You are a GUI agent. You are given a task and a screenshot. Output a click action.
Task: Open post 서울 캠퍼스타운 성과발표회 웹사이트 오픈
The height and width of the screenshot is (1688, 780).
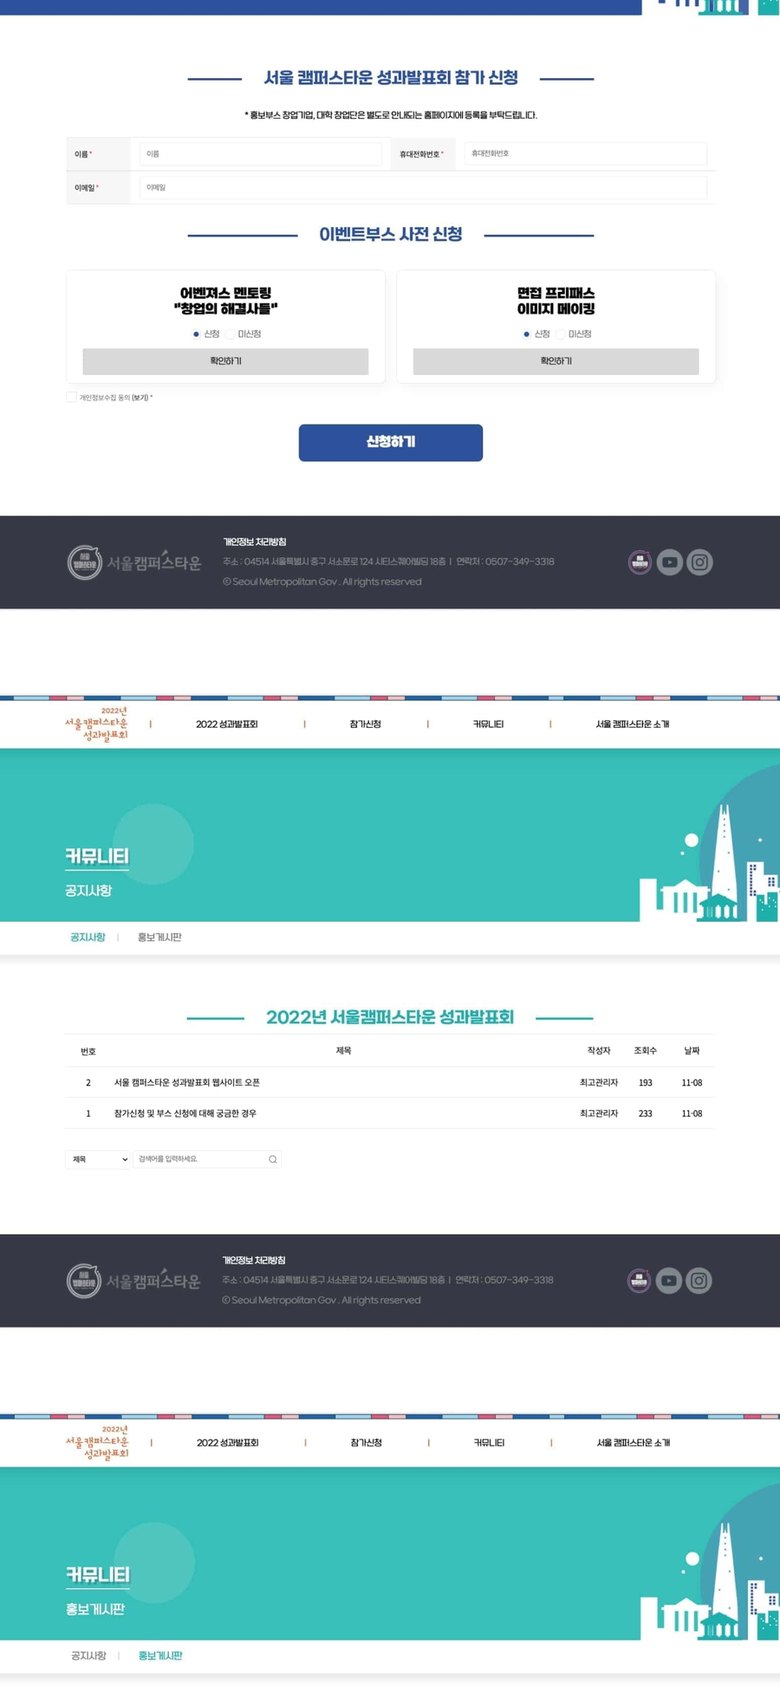click(187, 1082)
